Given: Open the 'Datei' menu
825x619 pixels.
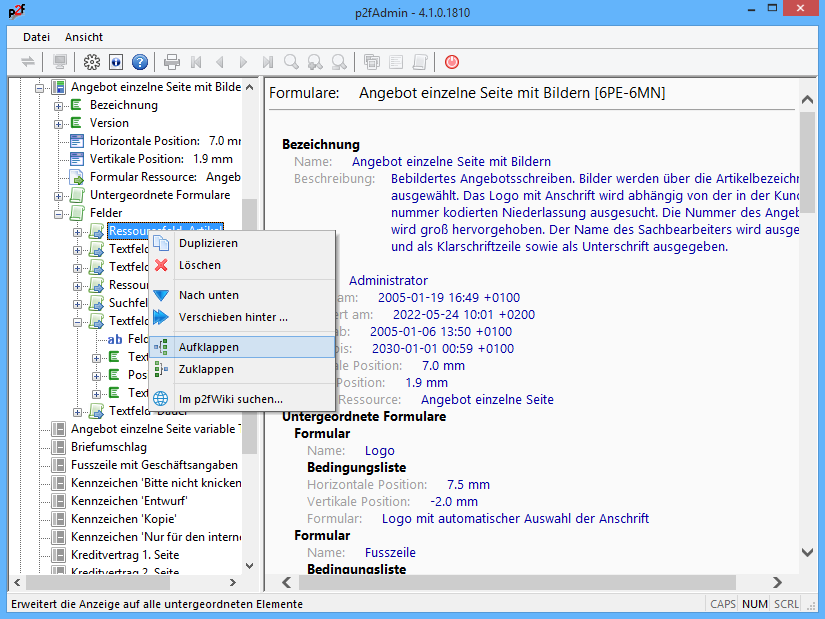Looking at the screenshot, I should tap(37, 36).
